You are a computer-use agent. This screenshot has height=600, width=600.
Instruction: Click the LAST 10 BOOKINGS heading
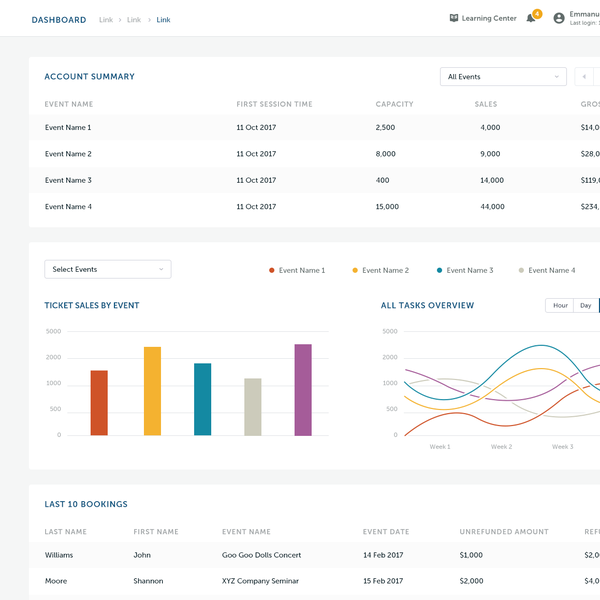coord(86,504)
